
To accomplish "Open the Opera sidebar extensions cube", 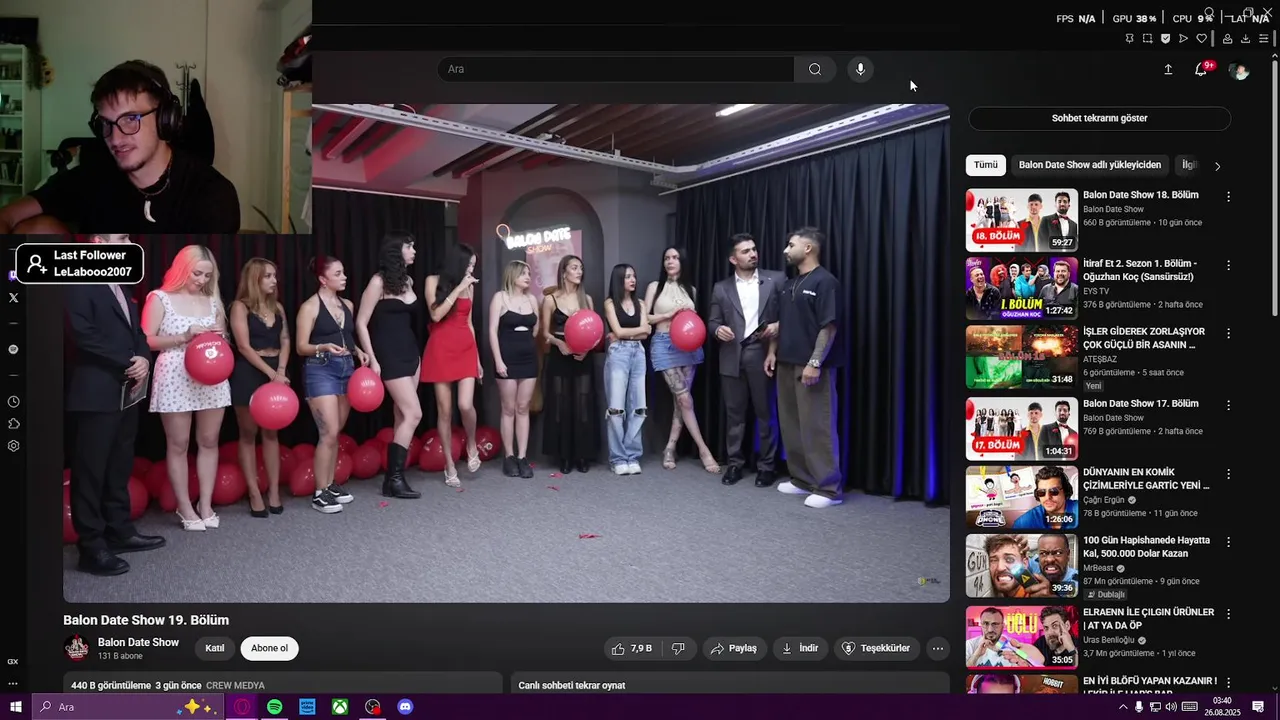I will click(13, 424).
